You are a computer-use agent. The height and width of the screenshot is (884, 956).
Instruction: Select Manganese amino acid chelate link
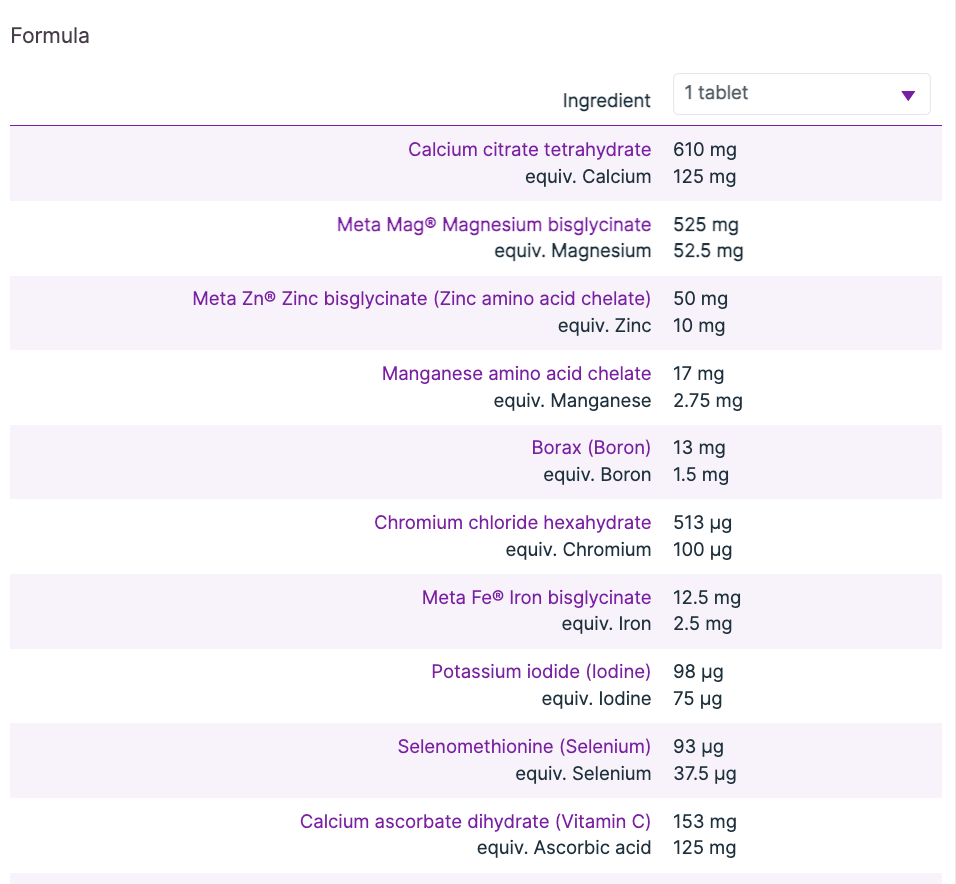[x=516, y=374]
